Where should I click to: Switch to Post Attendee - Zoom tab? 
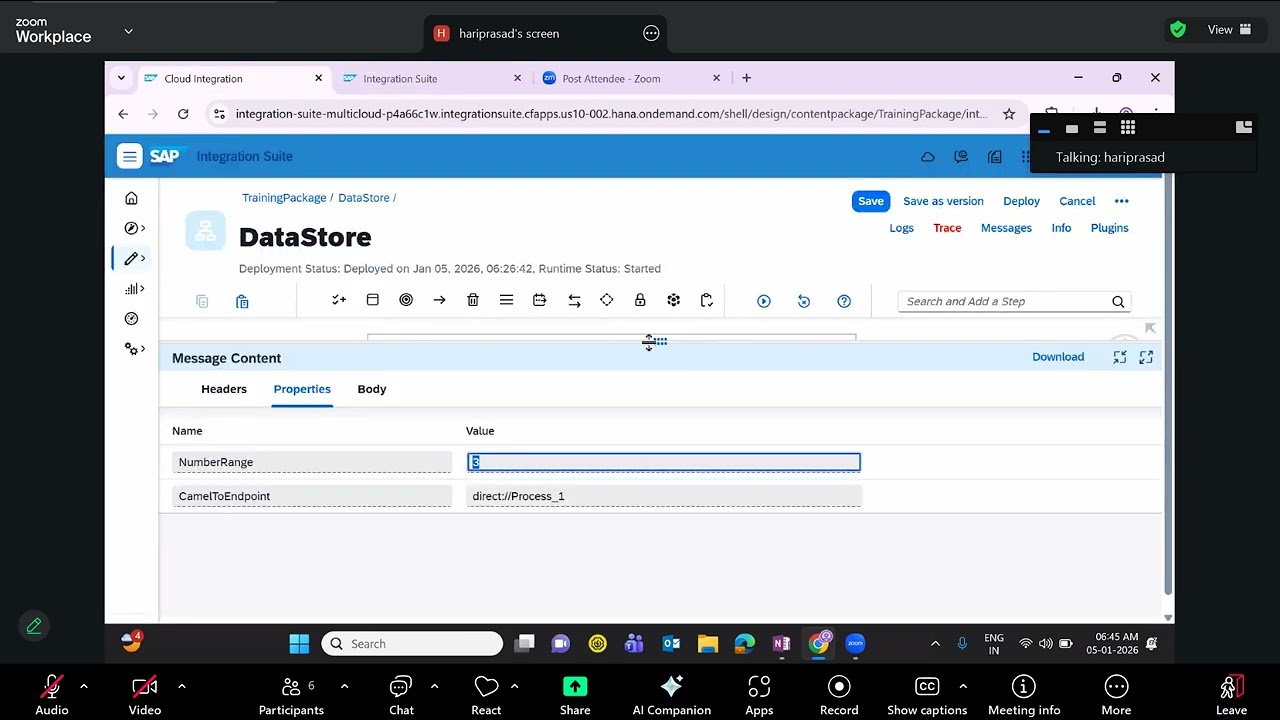(631, 78)
